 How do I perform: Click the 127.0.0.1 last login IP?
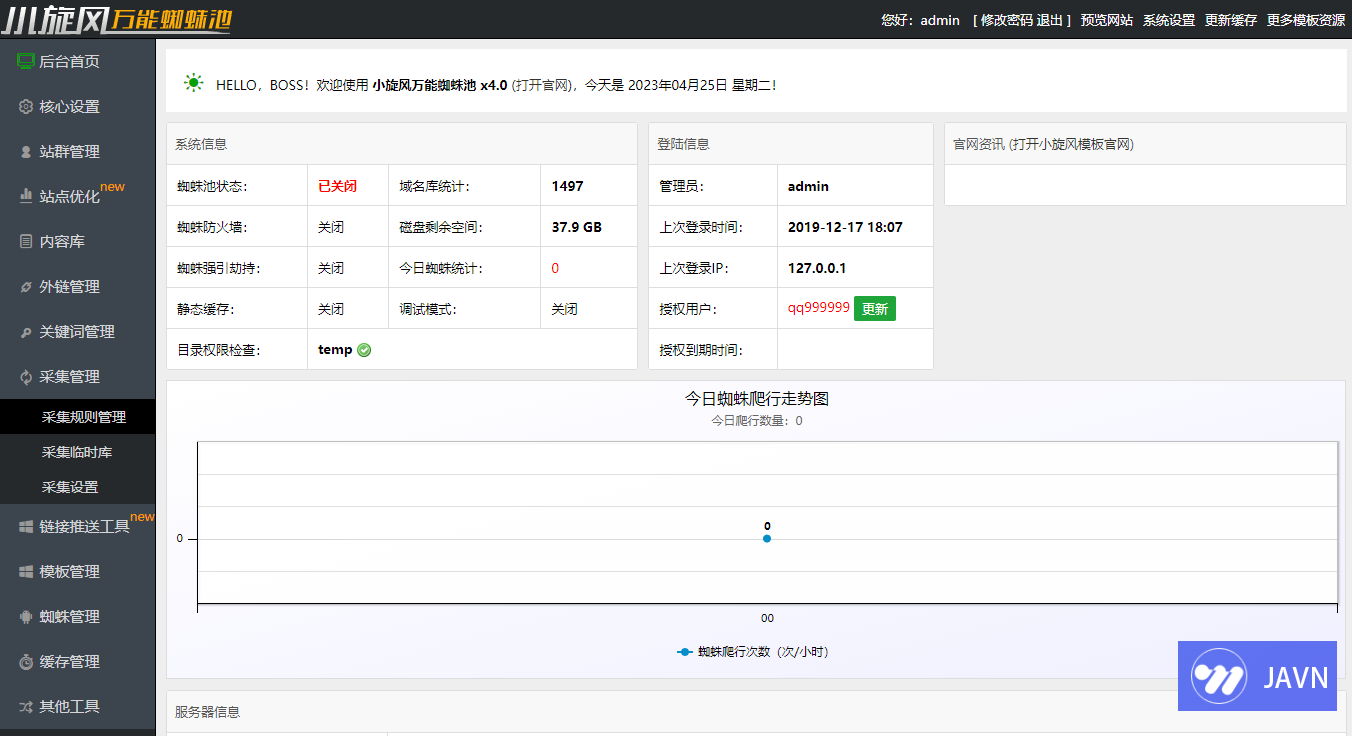817,268
